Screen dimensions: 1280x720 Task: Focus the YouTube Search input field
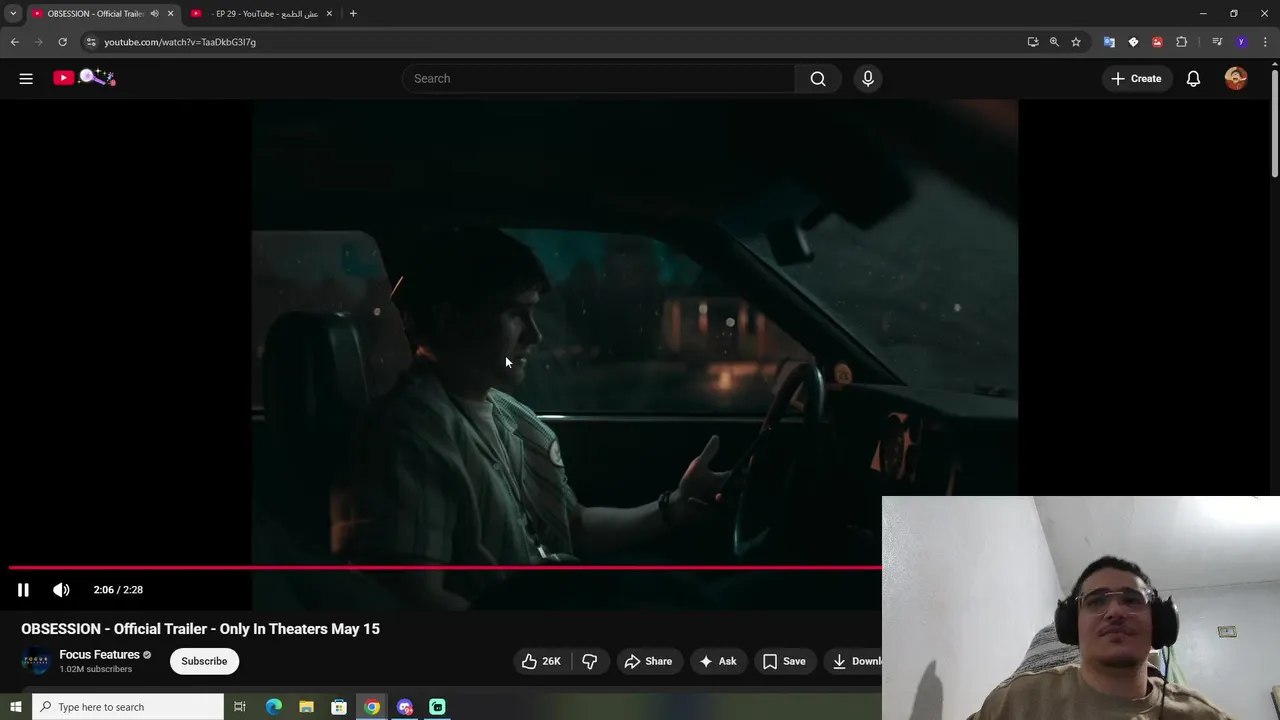tap(600, 78)
